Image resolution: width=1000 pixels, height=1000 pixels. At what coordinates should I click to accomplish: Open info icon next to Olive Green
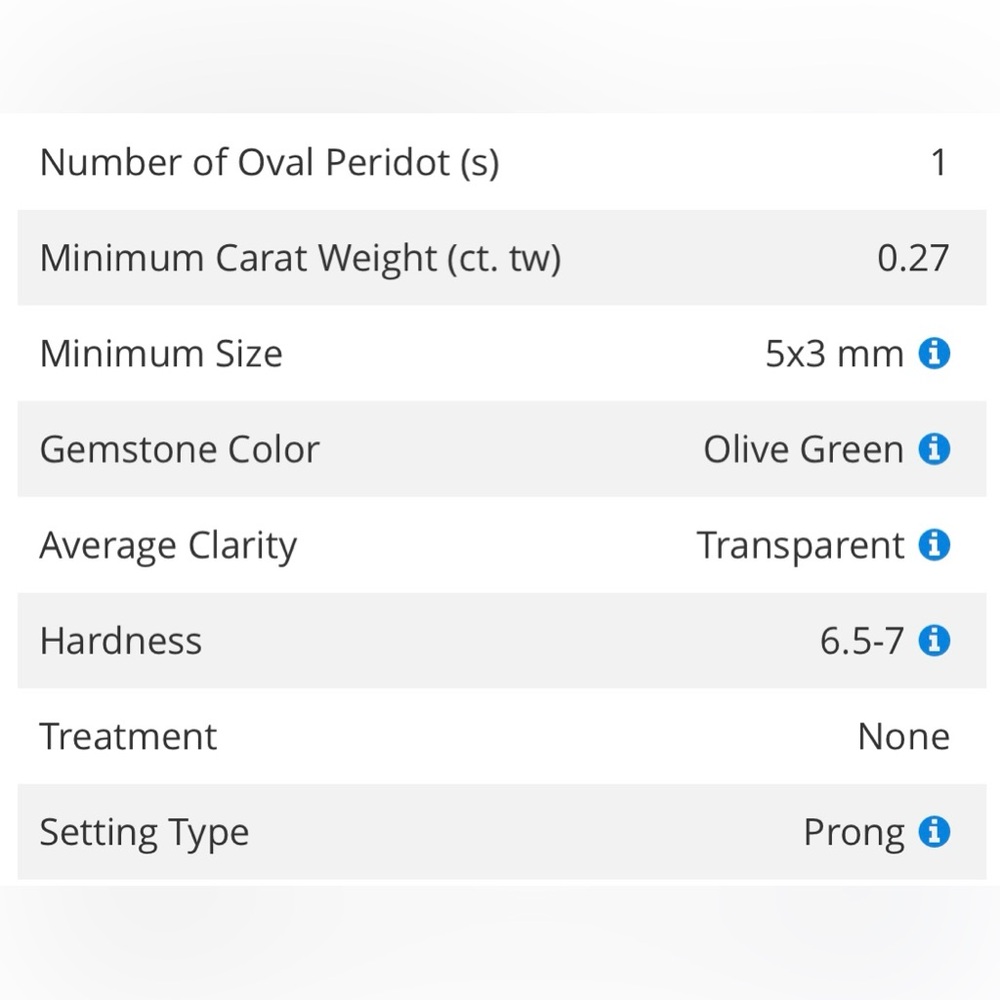pos(934,449)
